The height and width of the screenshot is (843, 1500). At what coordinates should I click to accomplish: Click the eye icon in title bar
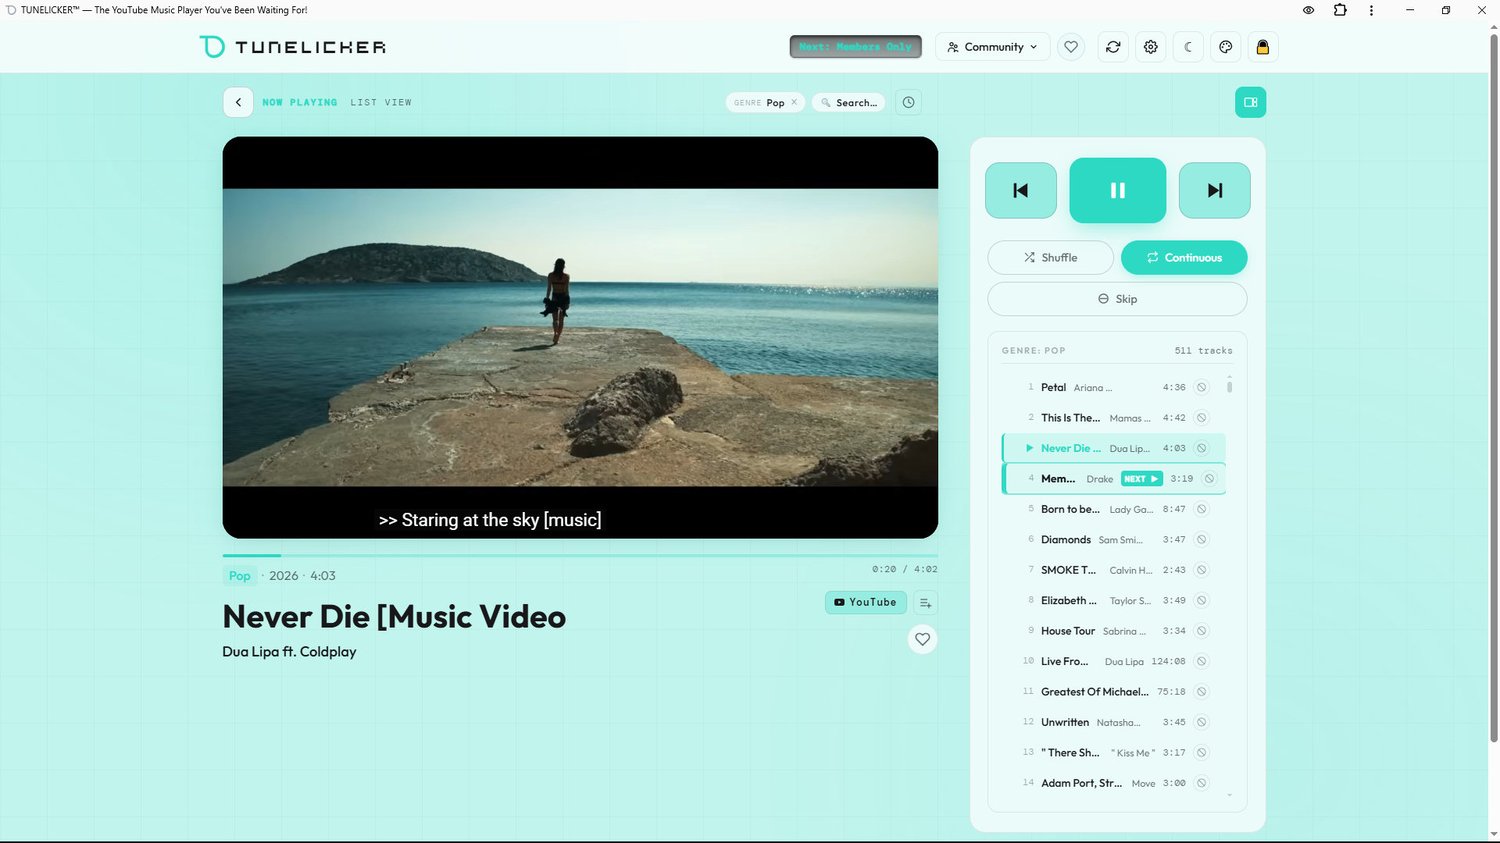point(1308,10)
